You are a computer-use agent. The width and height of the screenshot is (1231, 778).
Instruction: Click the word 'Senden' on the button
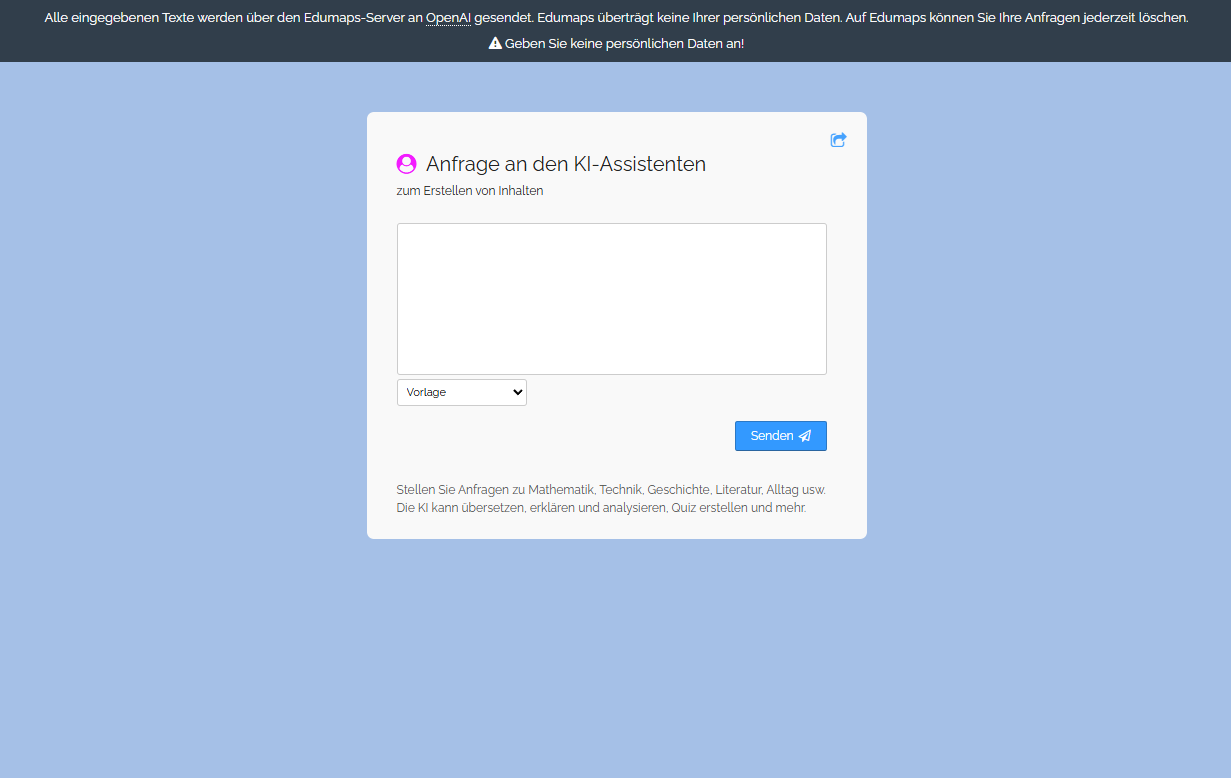(771, 436)
